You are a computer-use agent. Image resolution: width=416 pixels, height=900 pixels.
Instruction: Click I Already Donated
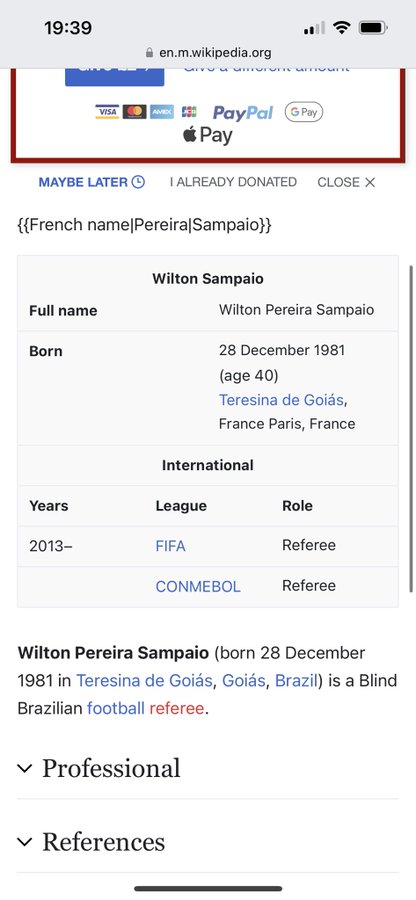pos(233,182)
